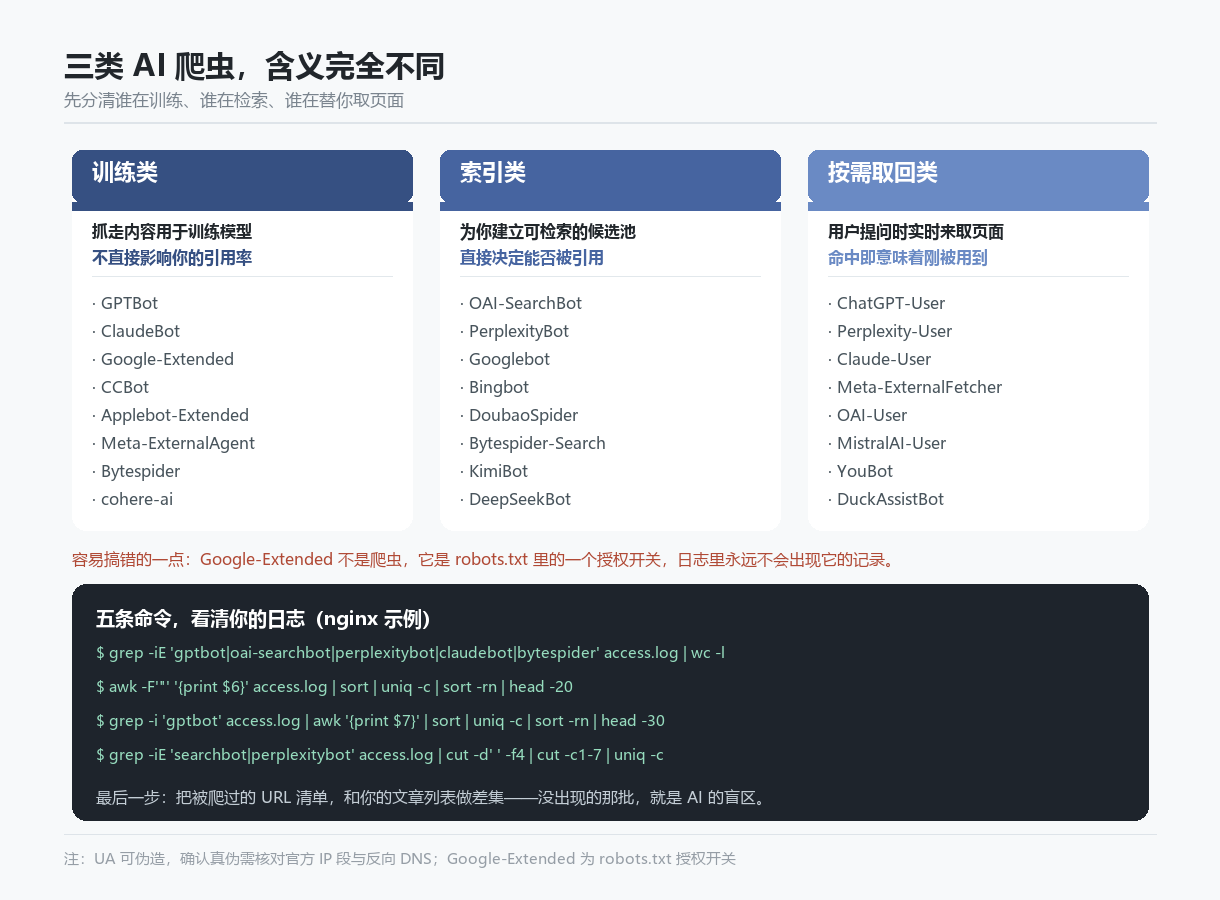
Task: Select Bytespider in the training list
Action: click(x=136, y=471)
